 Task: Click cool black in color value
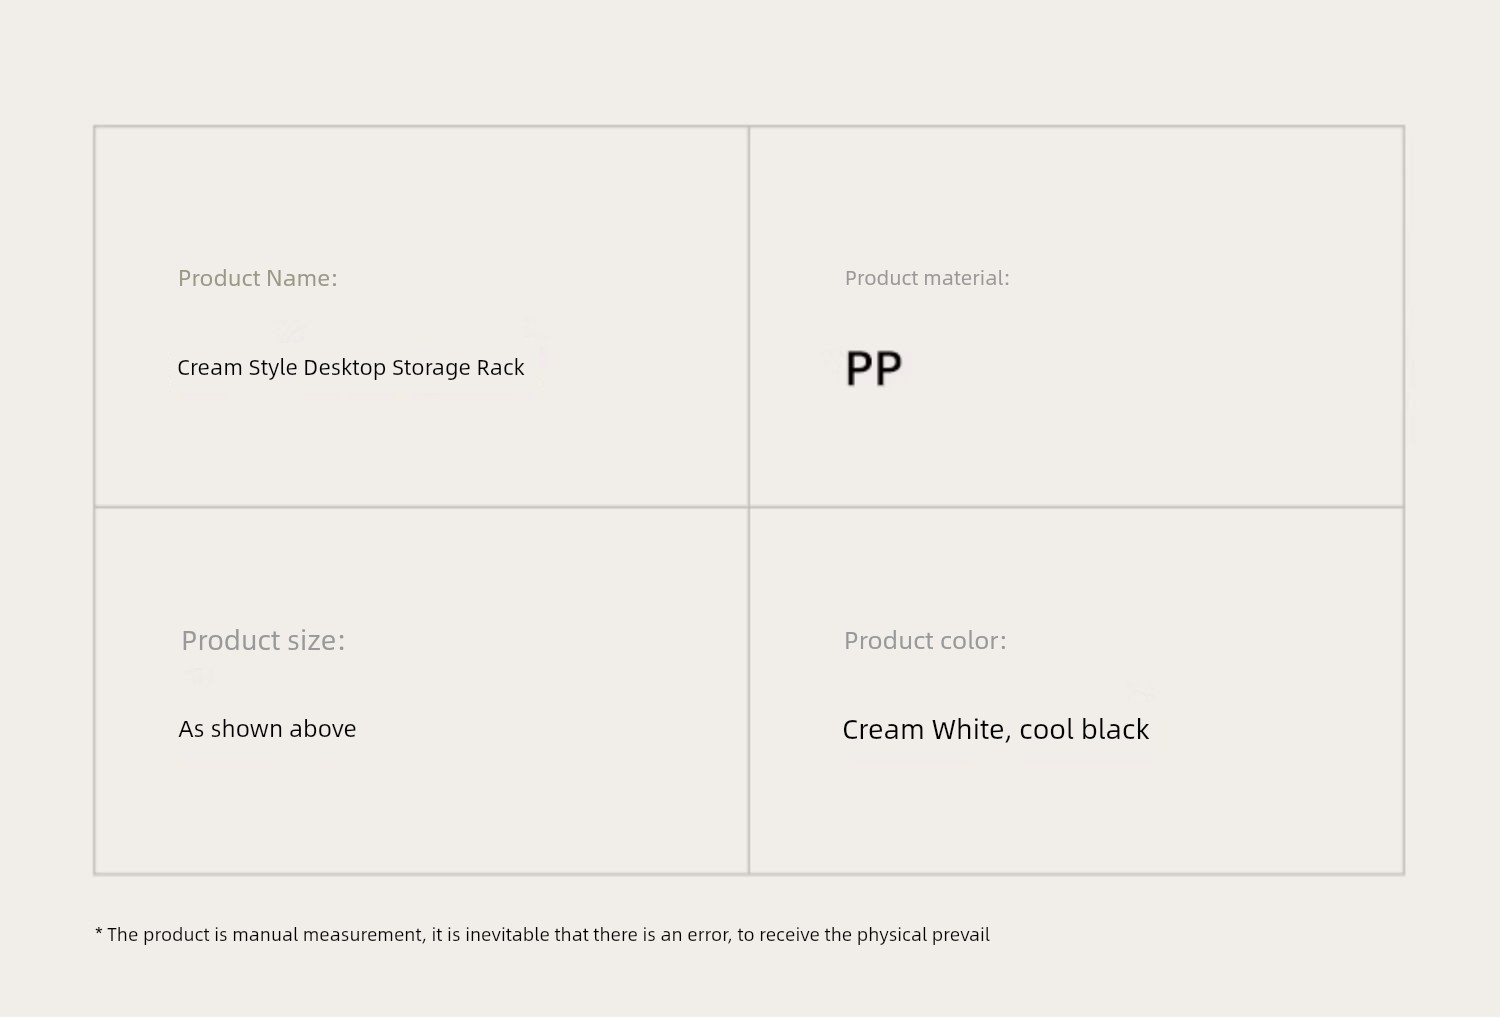(x=1084, y=730)
